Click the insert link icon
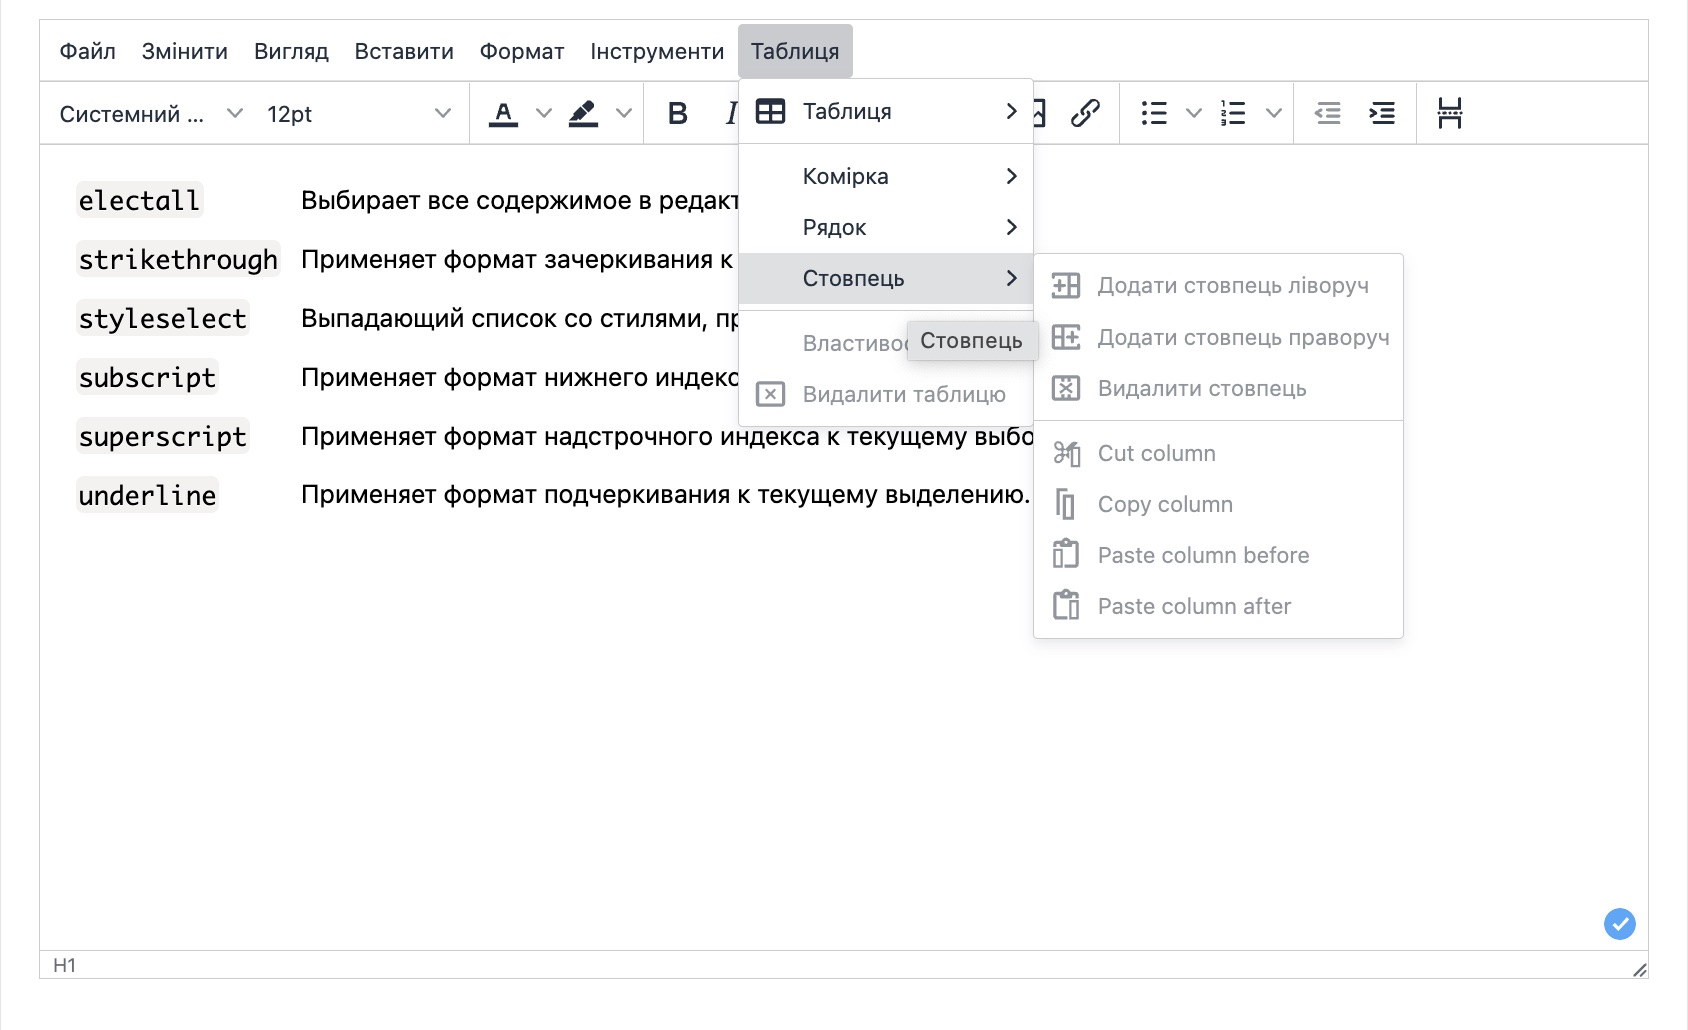This screenshot has height=1030, width=1688. [x=1085, y=114]
